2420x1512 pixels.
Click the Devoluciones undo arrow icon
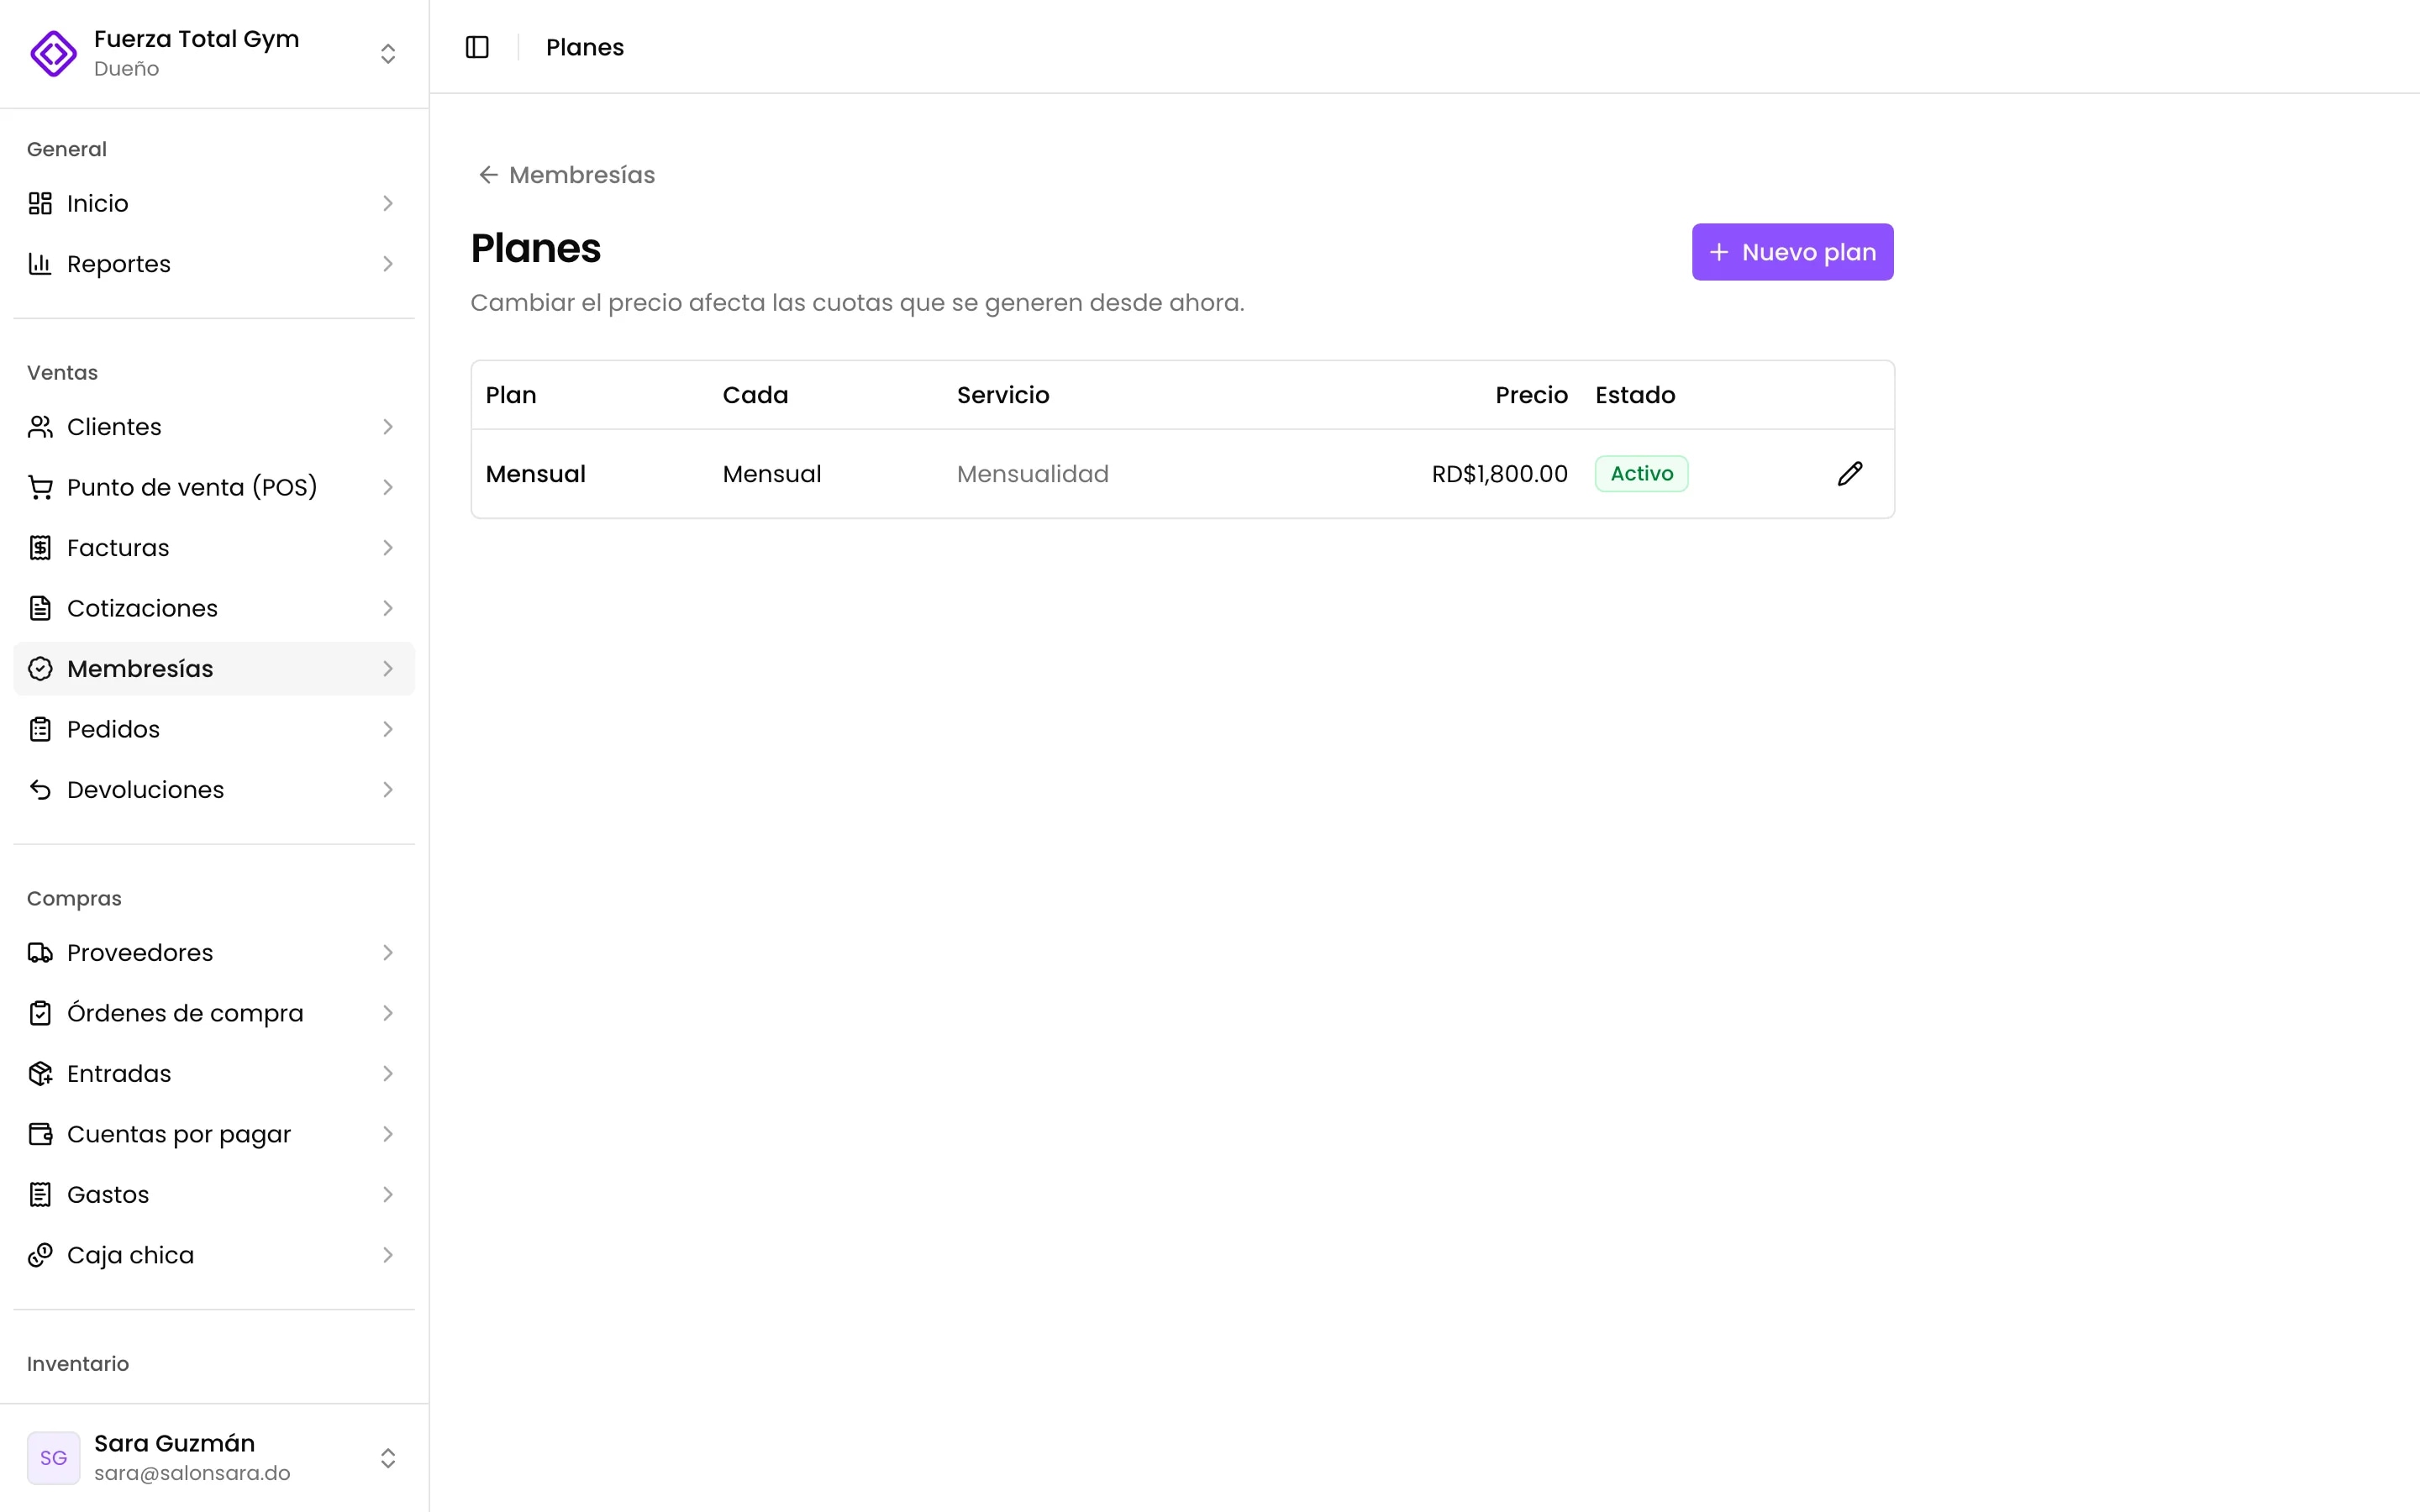coord(40,790)
